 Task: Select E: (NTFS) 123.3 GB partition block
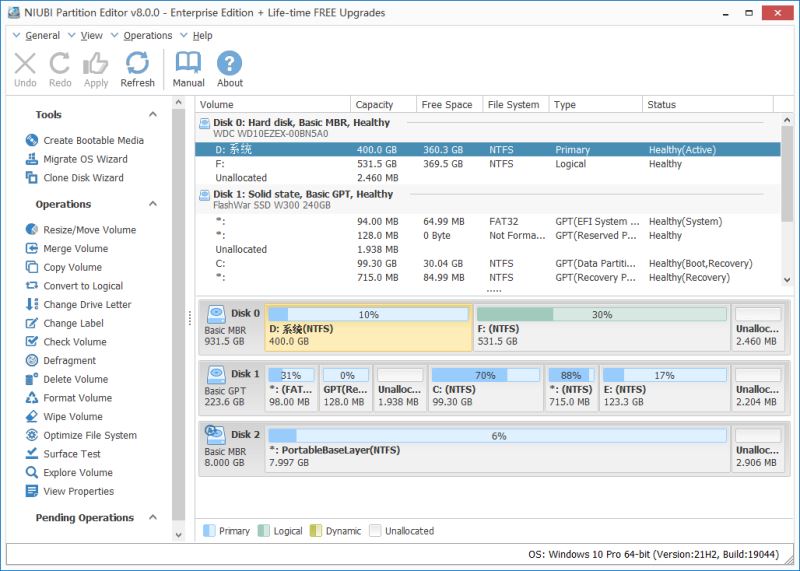[665, 388]
